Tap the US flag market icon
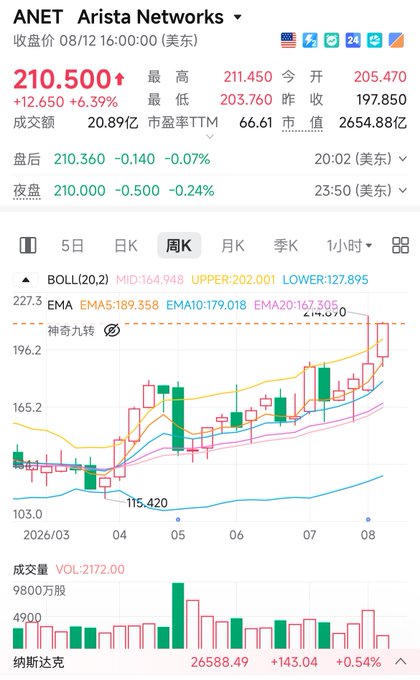 pos(289,40)
